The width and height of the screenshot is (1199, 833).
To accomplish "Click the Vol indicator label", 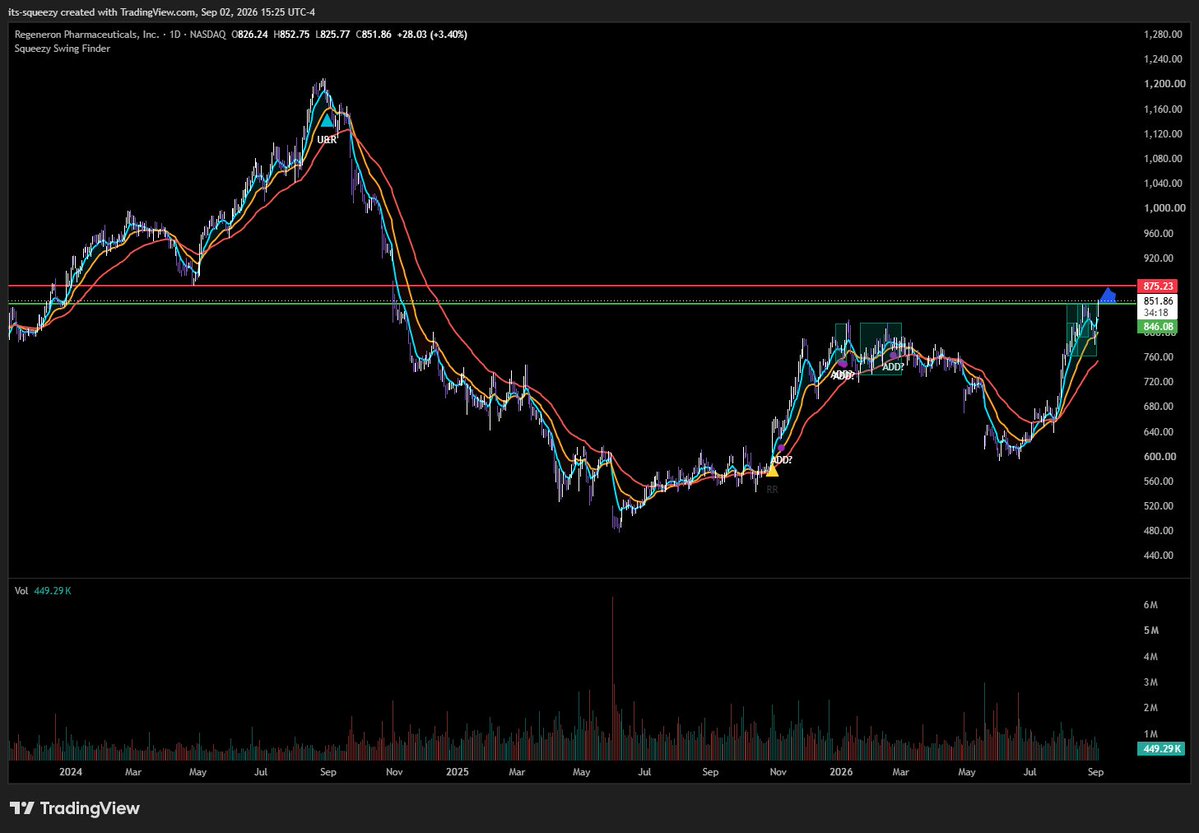I will (21, 591).
